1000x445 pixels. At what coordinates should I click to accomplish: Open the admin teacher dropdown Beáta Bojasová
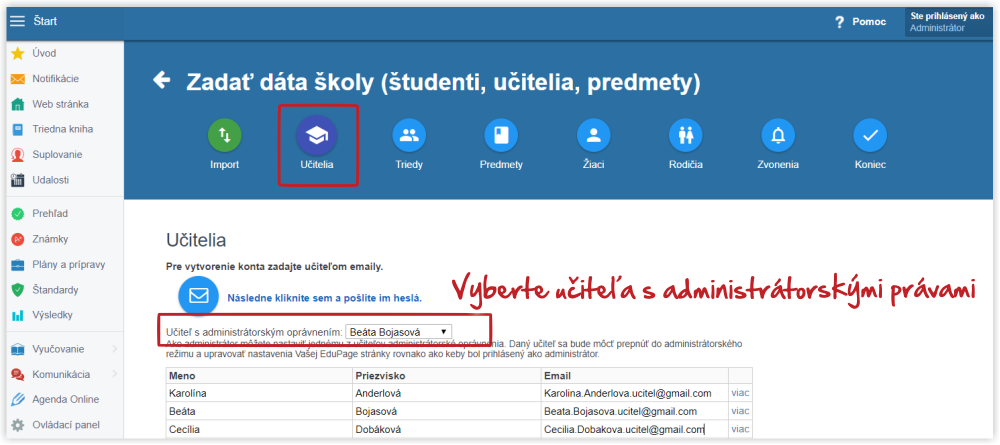coord(399,332)
